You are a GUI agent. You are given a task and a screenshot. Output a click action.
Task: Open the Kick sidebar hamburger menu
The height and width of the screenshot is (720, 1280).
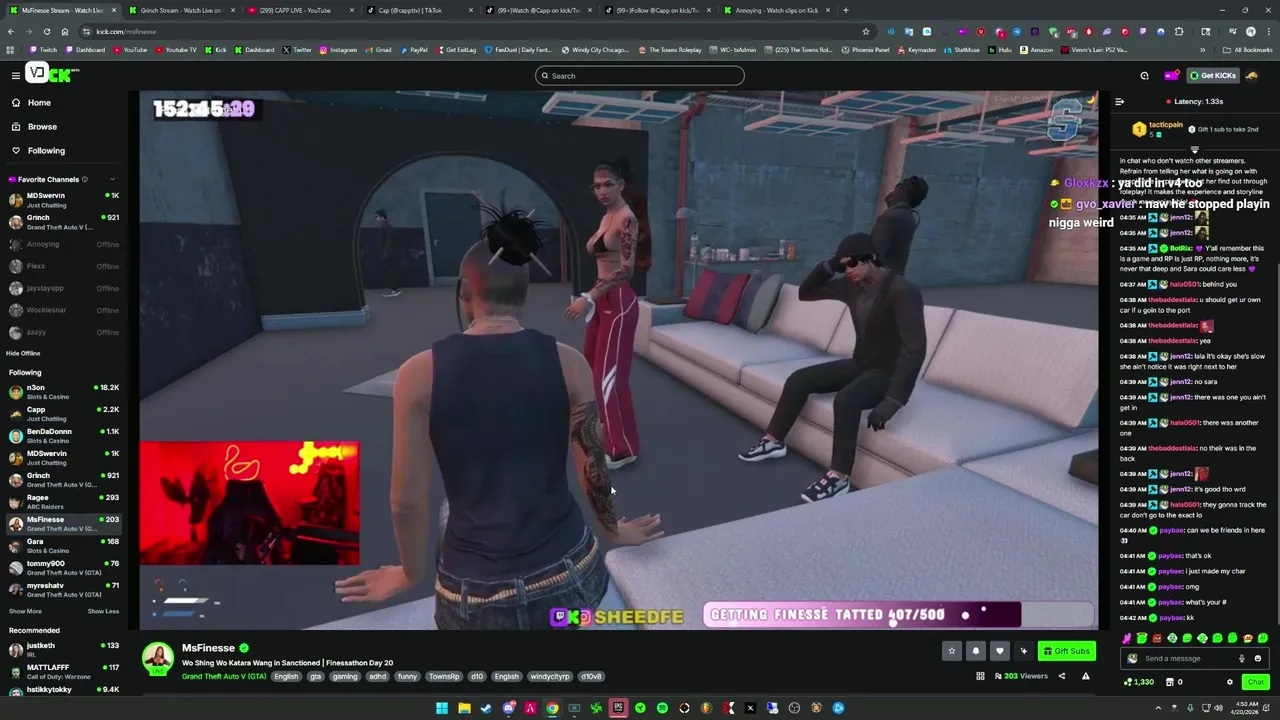(15, 75)
